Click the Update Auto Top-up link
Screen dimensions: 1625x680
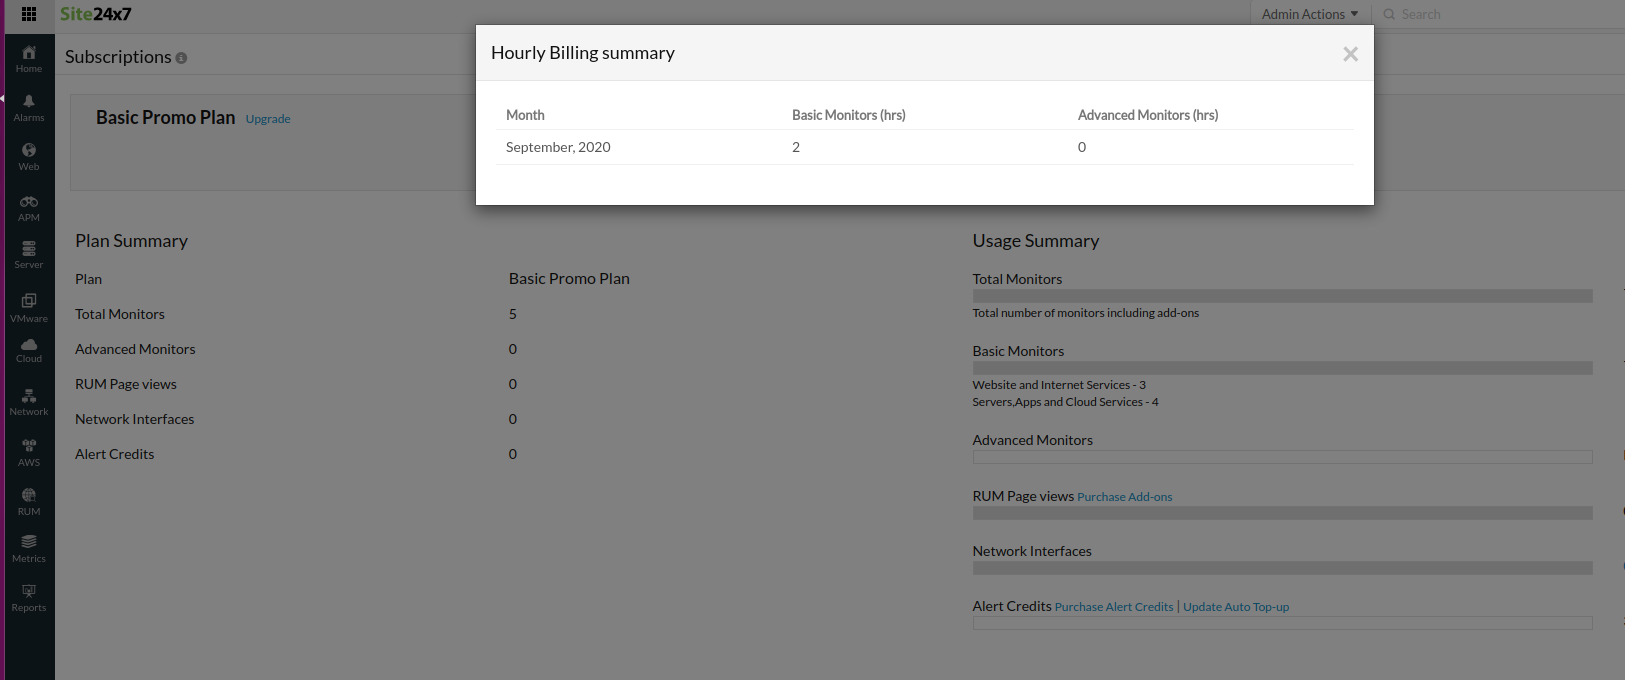(x=1236, y=607)
